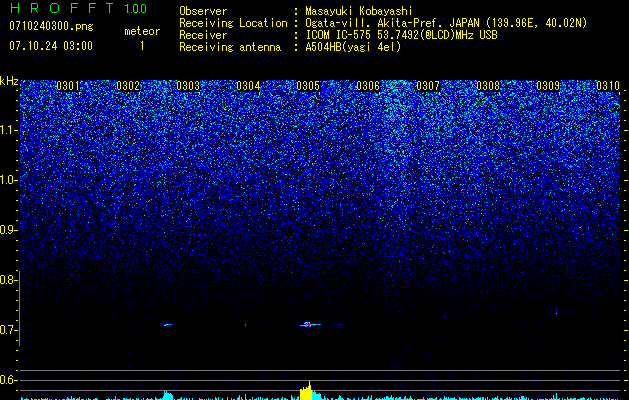
Task: Click the meteor label
Action: click(x=142, y=31)
